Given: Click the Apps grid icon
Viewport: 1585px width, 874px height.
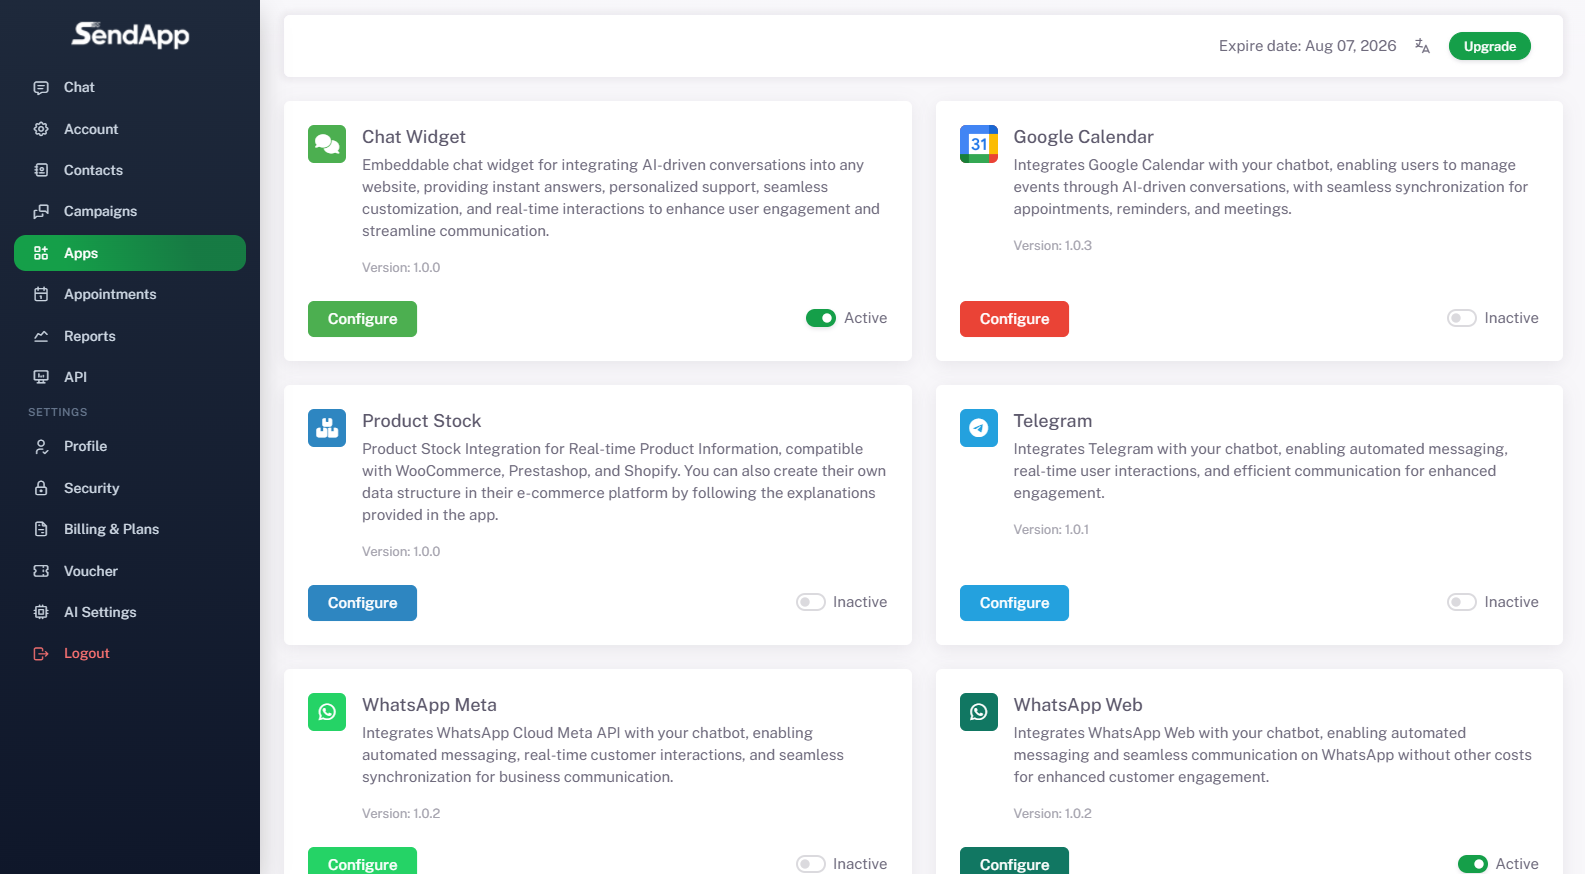Looking at the screenshot, I should (41, 253).
